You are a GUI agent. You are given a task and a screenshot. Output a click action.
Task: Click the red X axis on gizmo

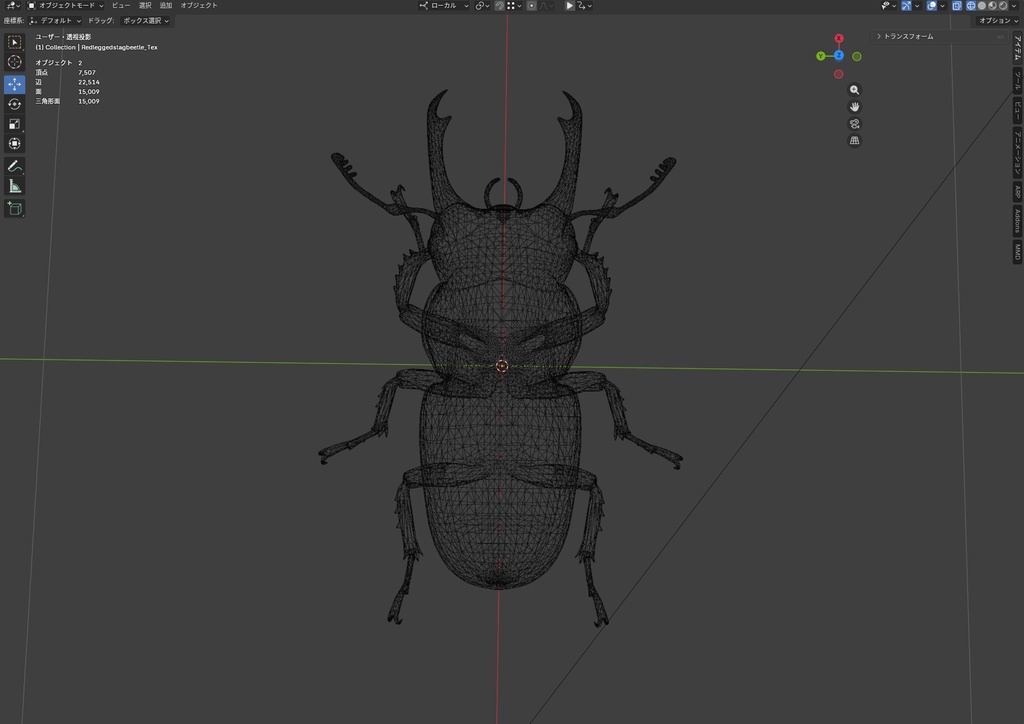pyautogui.click(x=839, y=39)
